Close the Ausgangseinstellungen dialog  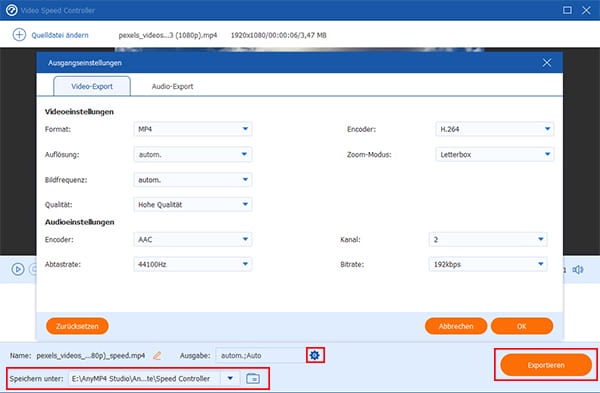(547, 63)
